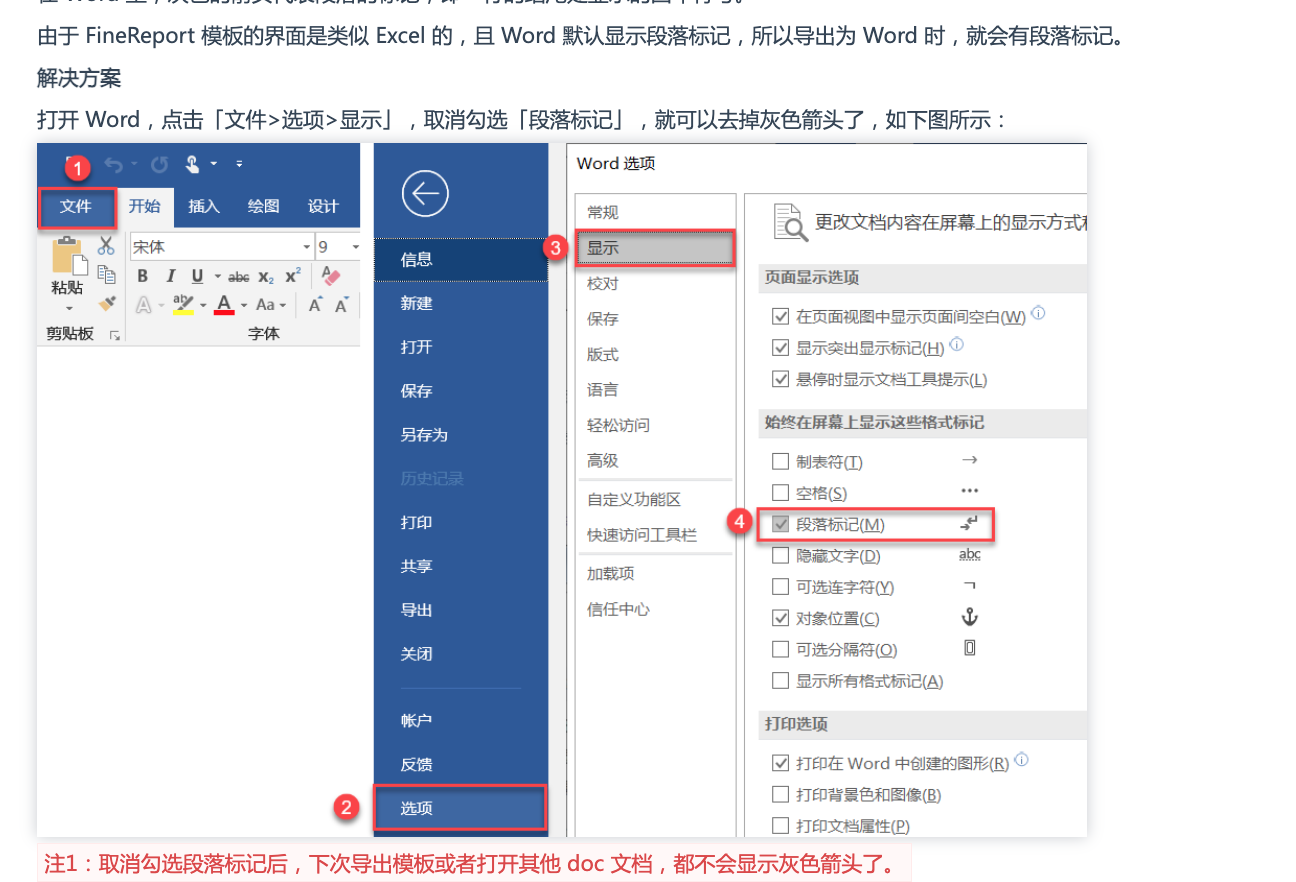This screenshot has width=1296, height=882.
Task: Select 高级 category in Word 选项
Action: 656,460
